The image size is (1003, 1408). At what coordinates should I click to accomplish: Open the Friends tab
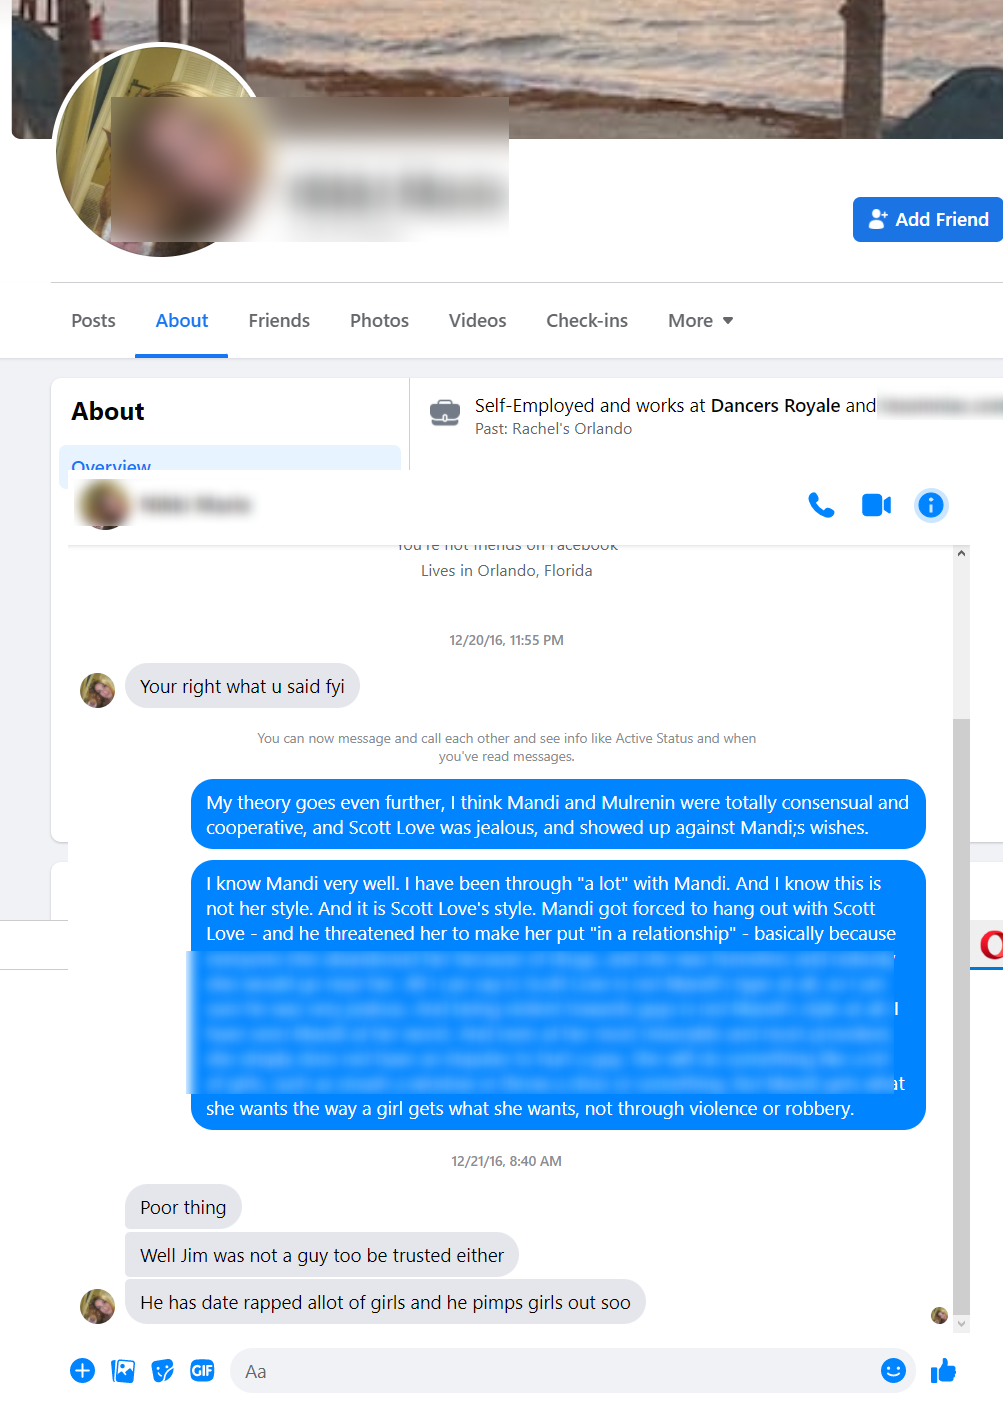279,321
